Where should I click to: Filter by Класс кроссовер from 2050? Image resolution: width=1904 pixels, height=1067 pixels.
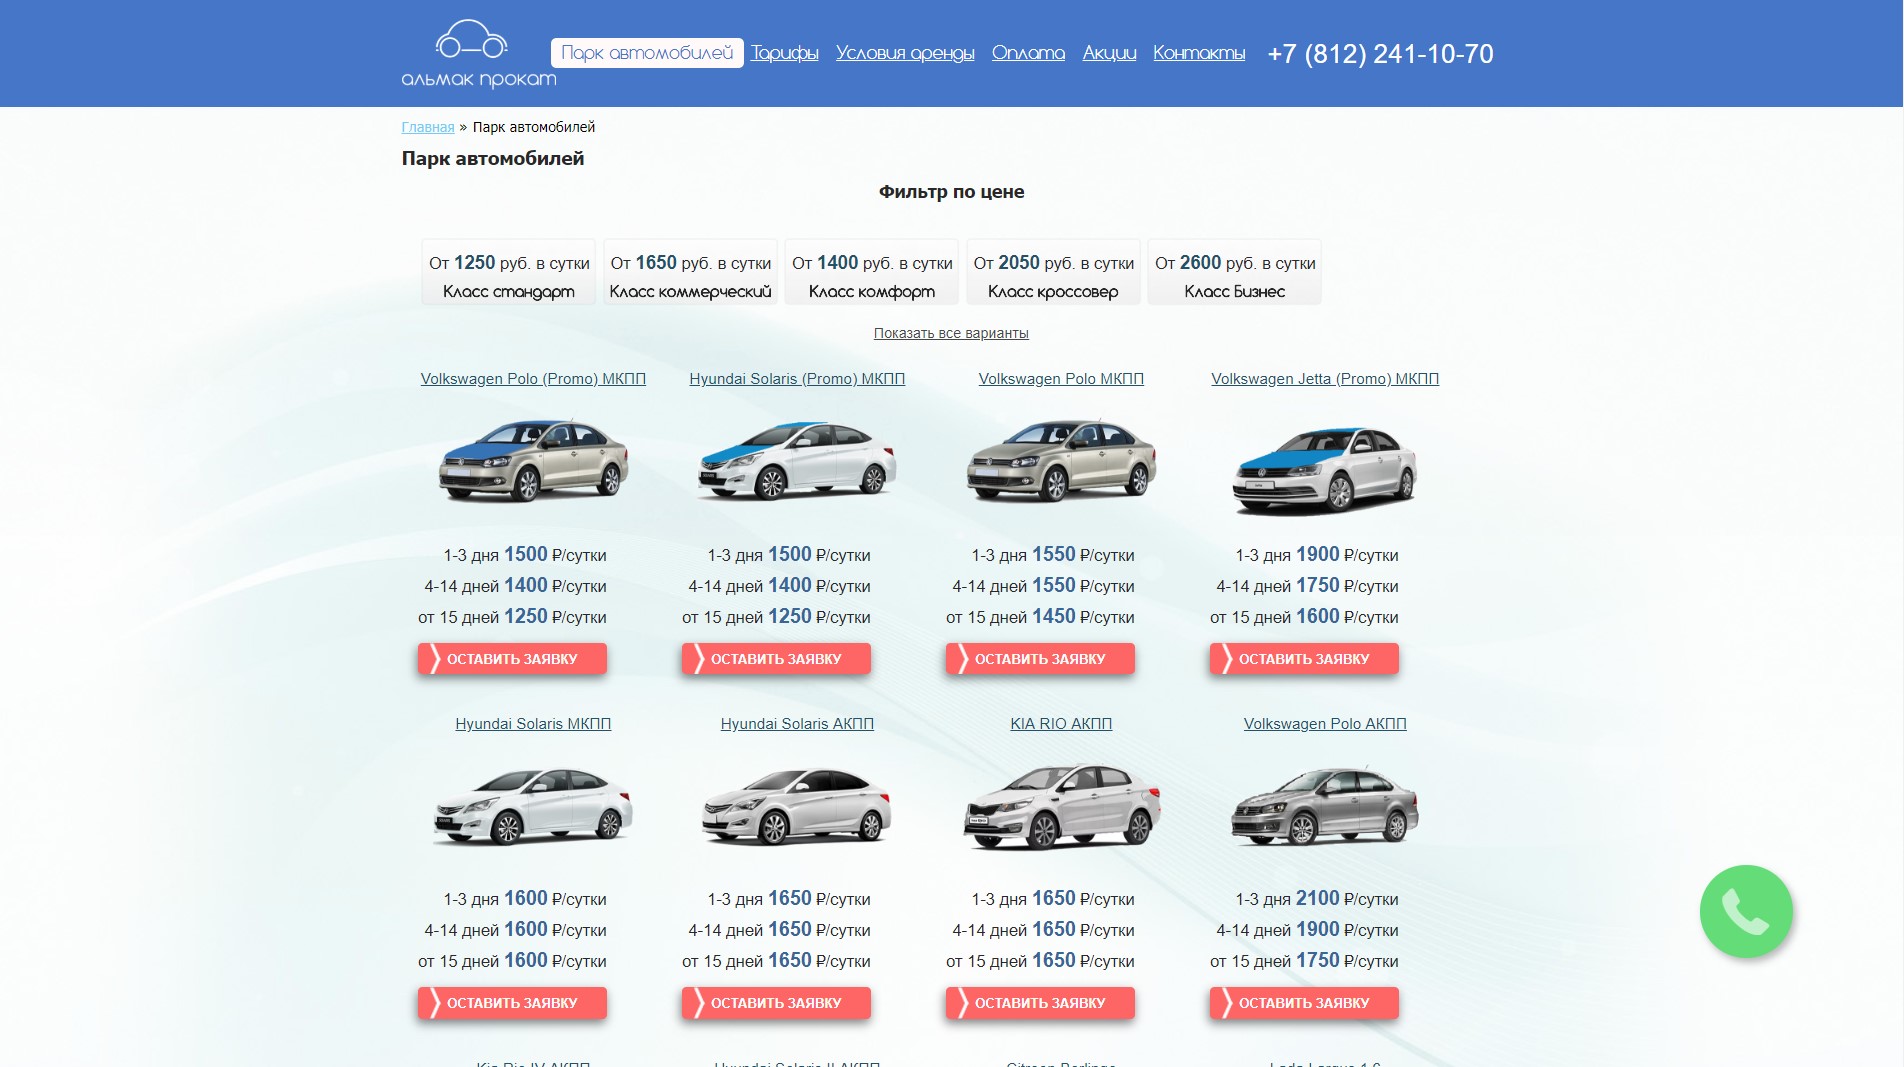1053,272
